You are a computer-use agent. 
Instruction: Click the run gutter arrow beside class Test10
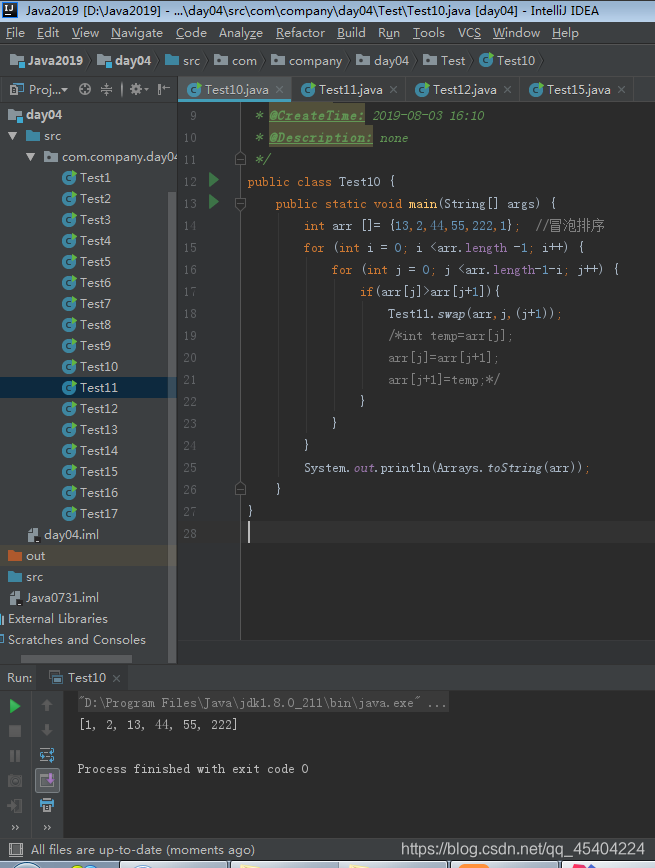(214, 179)
